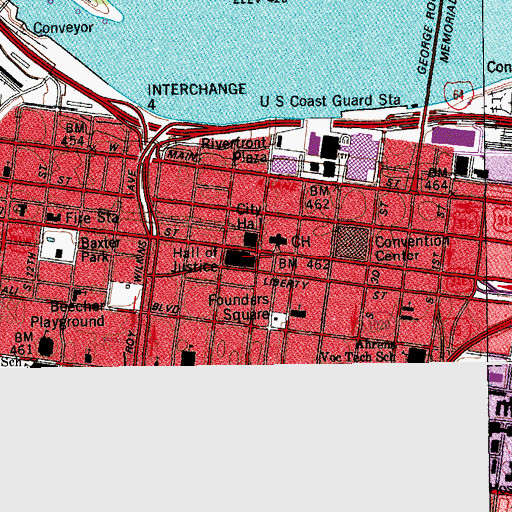Click the Founders Square label

click(x=239, y=307)
